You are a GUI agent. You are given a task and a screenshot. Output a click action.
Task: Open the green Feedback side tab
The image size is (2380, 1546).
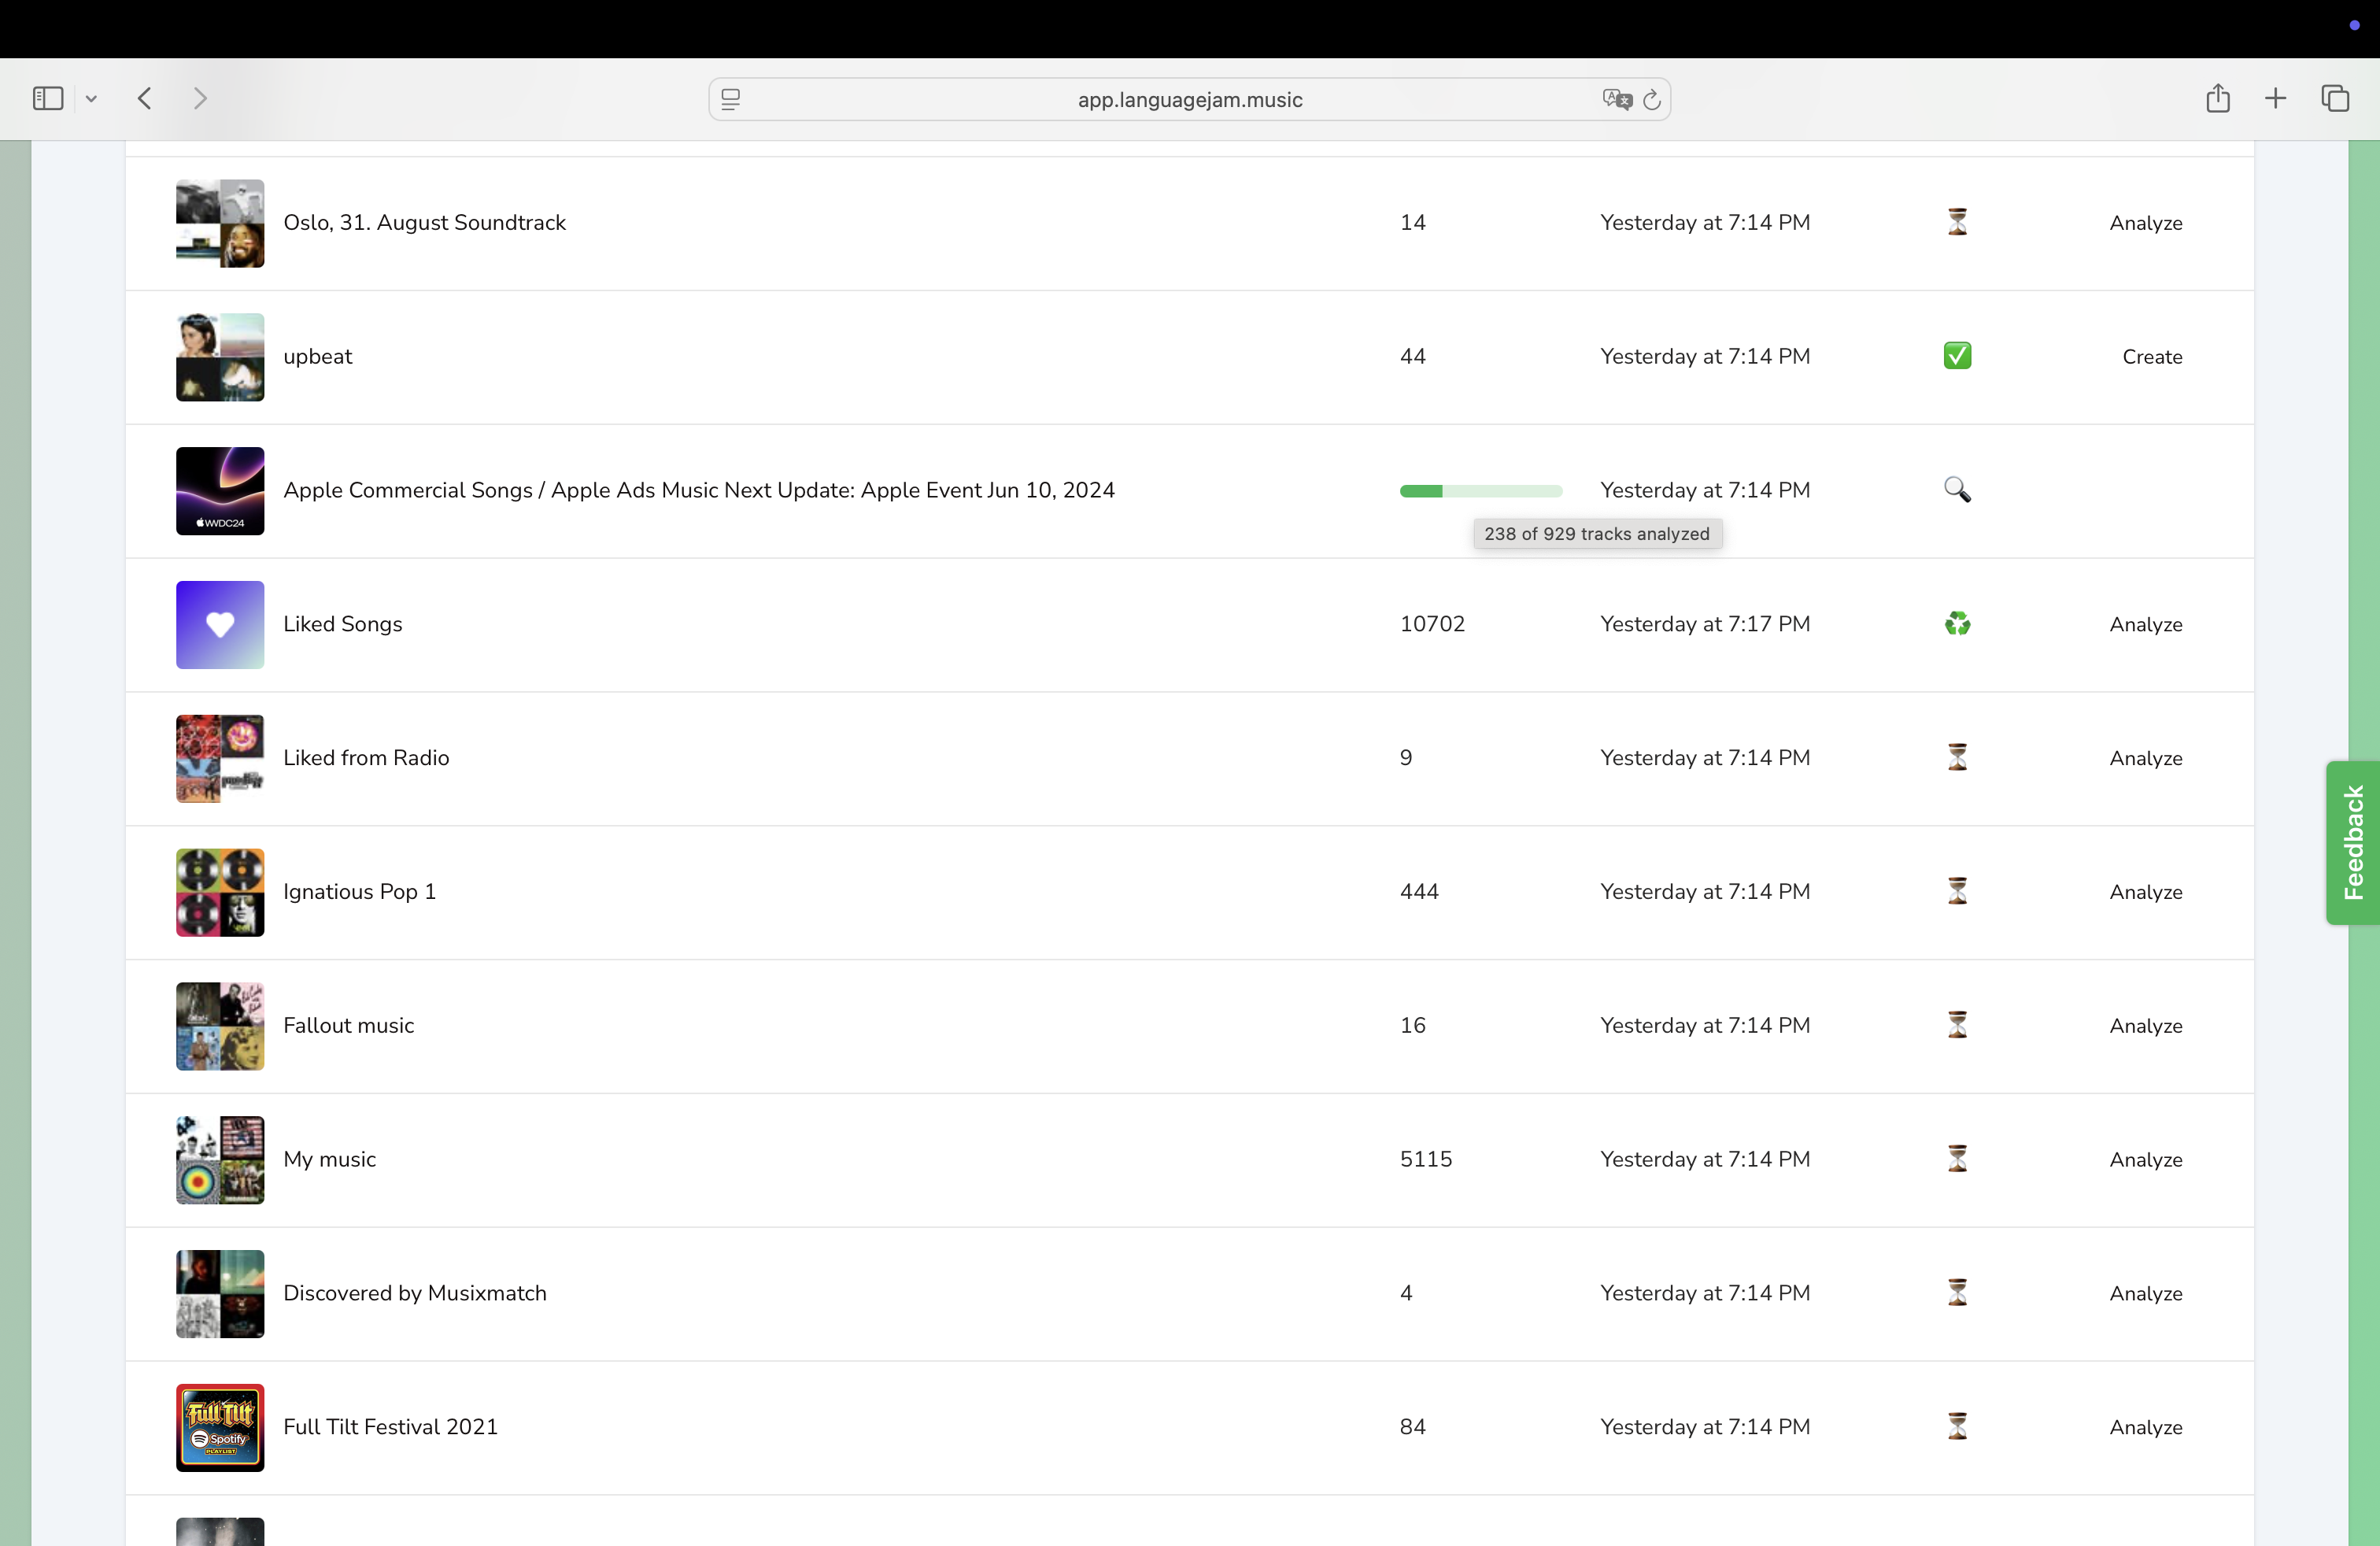click(2353, 842)
